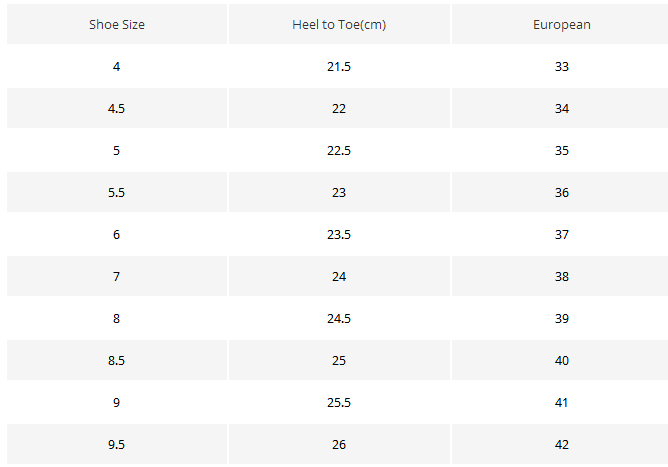Click European size 36 cell

click(x=560, y=192)
